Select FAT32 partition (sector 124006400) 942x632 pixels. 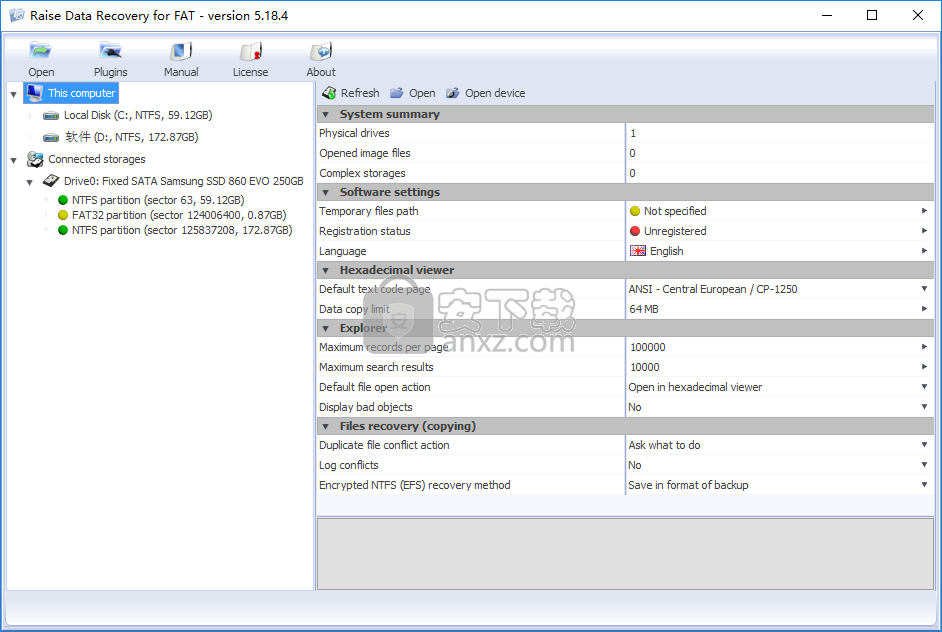tap(179, 215)
